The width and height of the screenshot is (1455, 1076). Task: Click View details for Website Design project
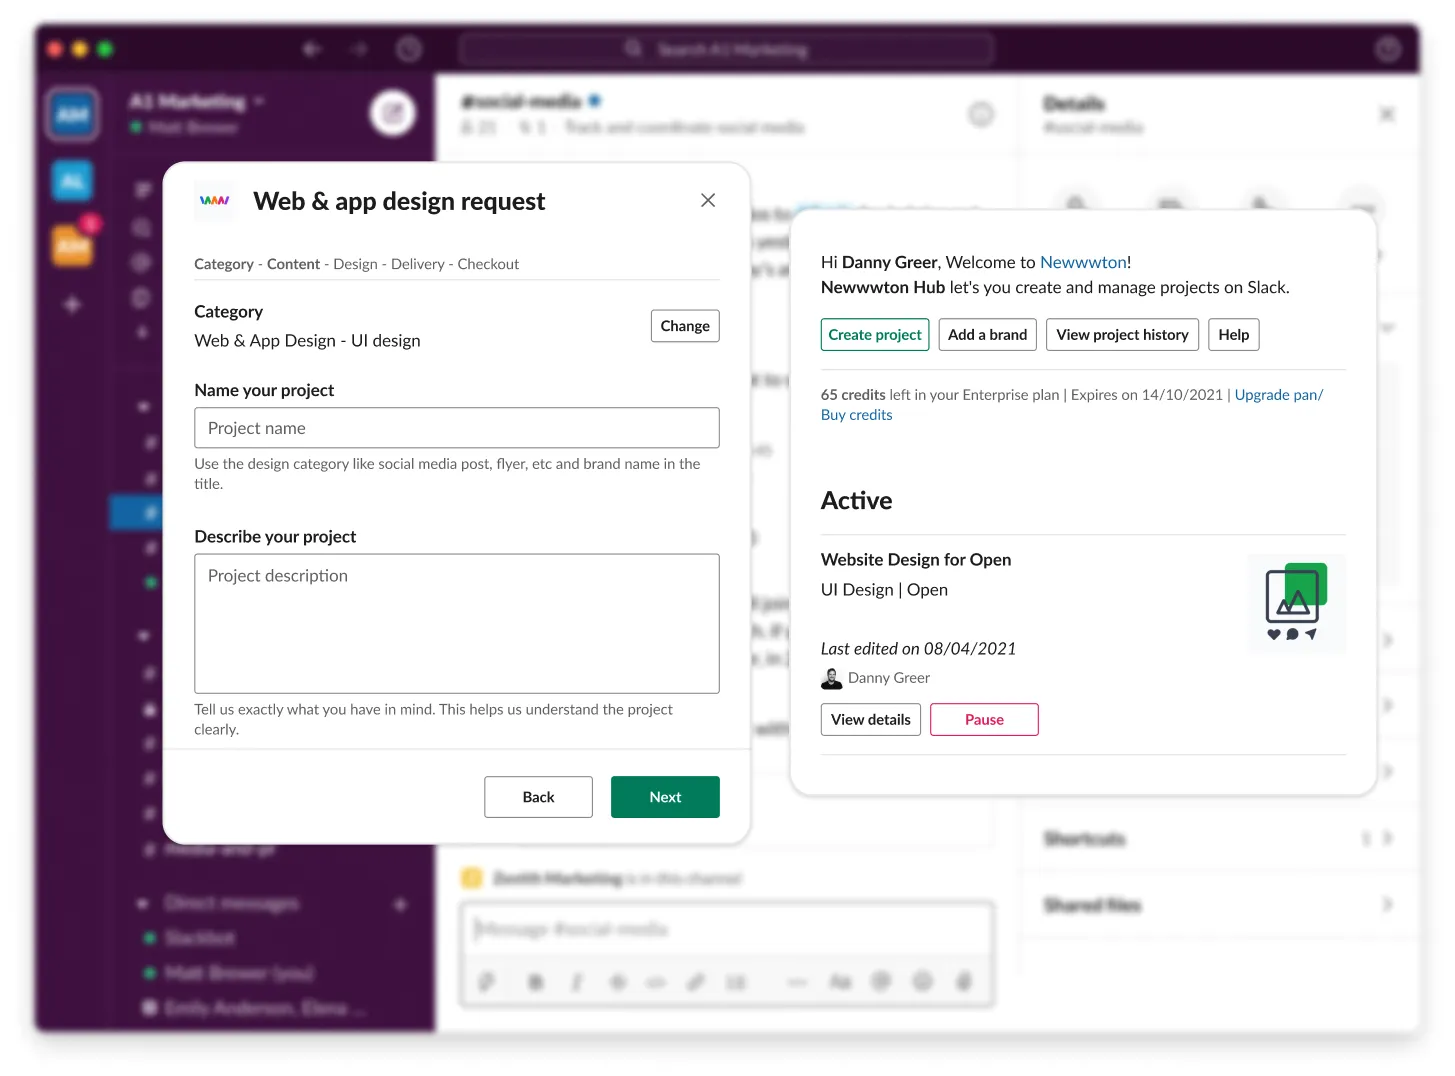(x=871, y=720)
